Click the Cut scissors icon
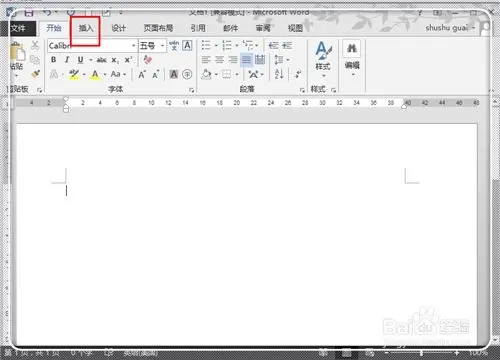This screenshot has width=500, height=360. 35,45
